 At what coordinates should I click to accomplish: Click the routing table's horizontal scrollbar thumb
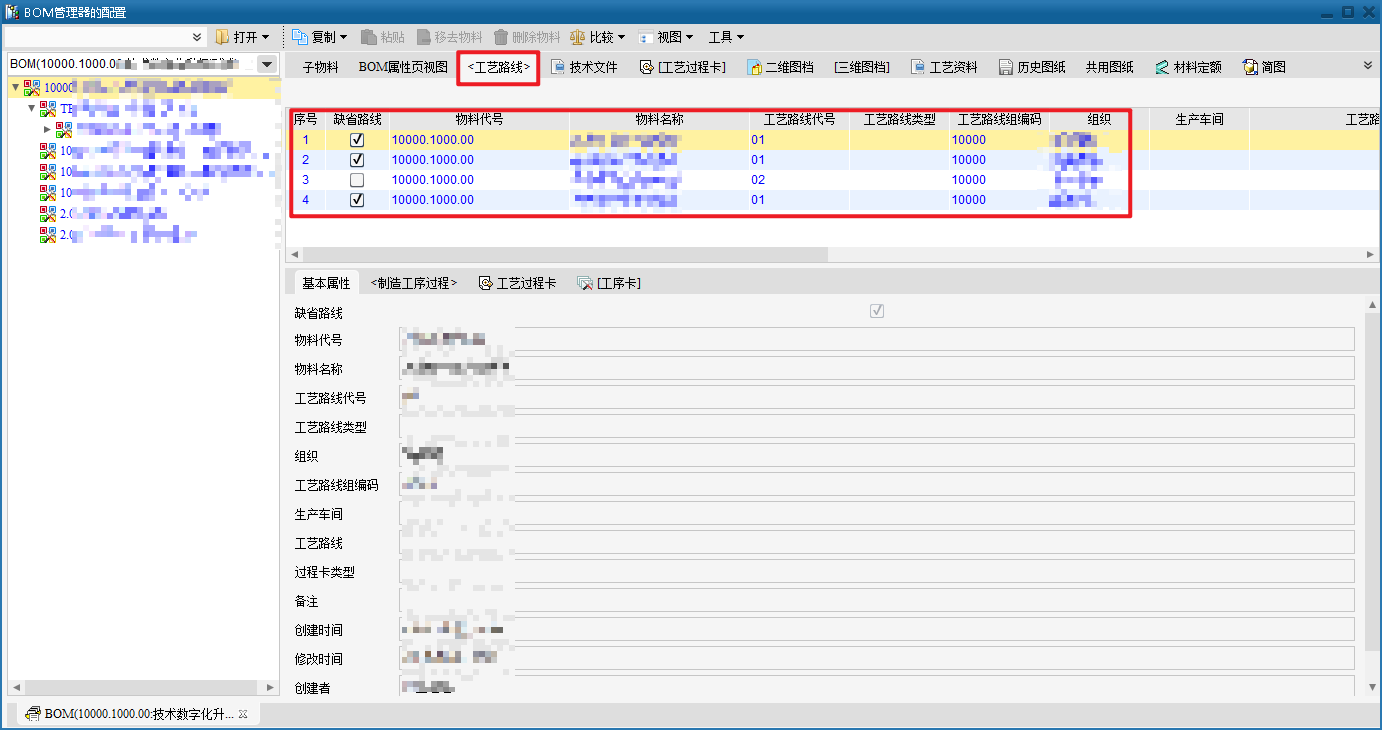coord(564,255)
